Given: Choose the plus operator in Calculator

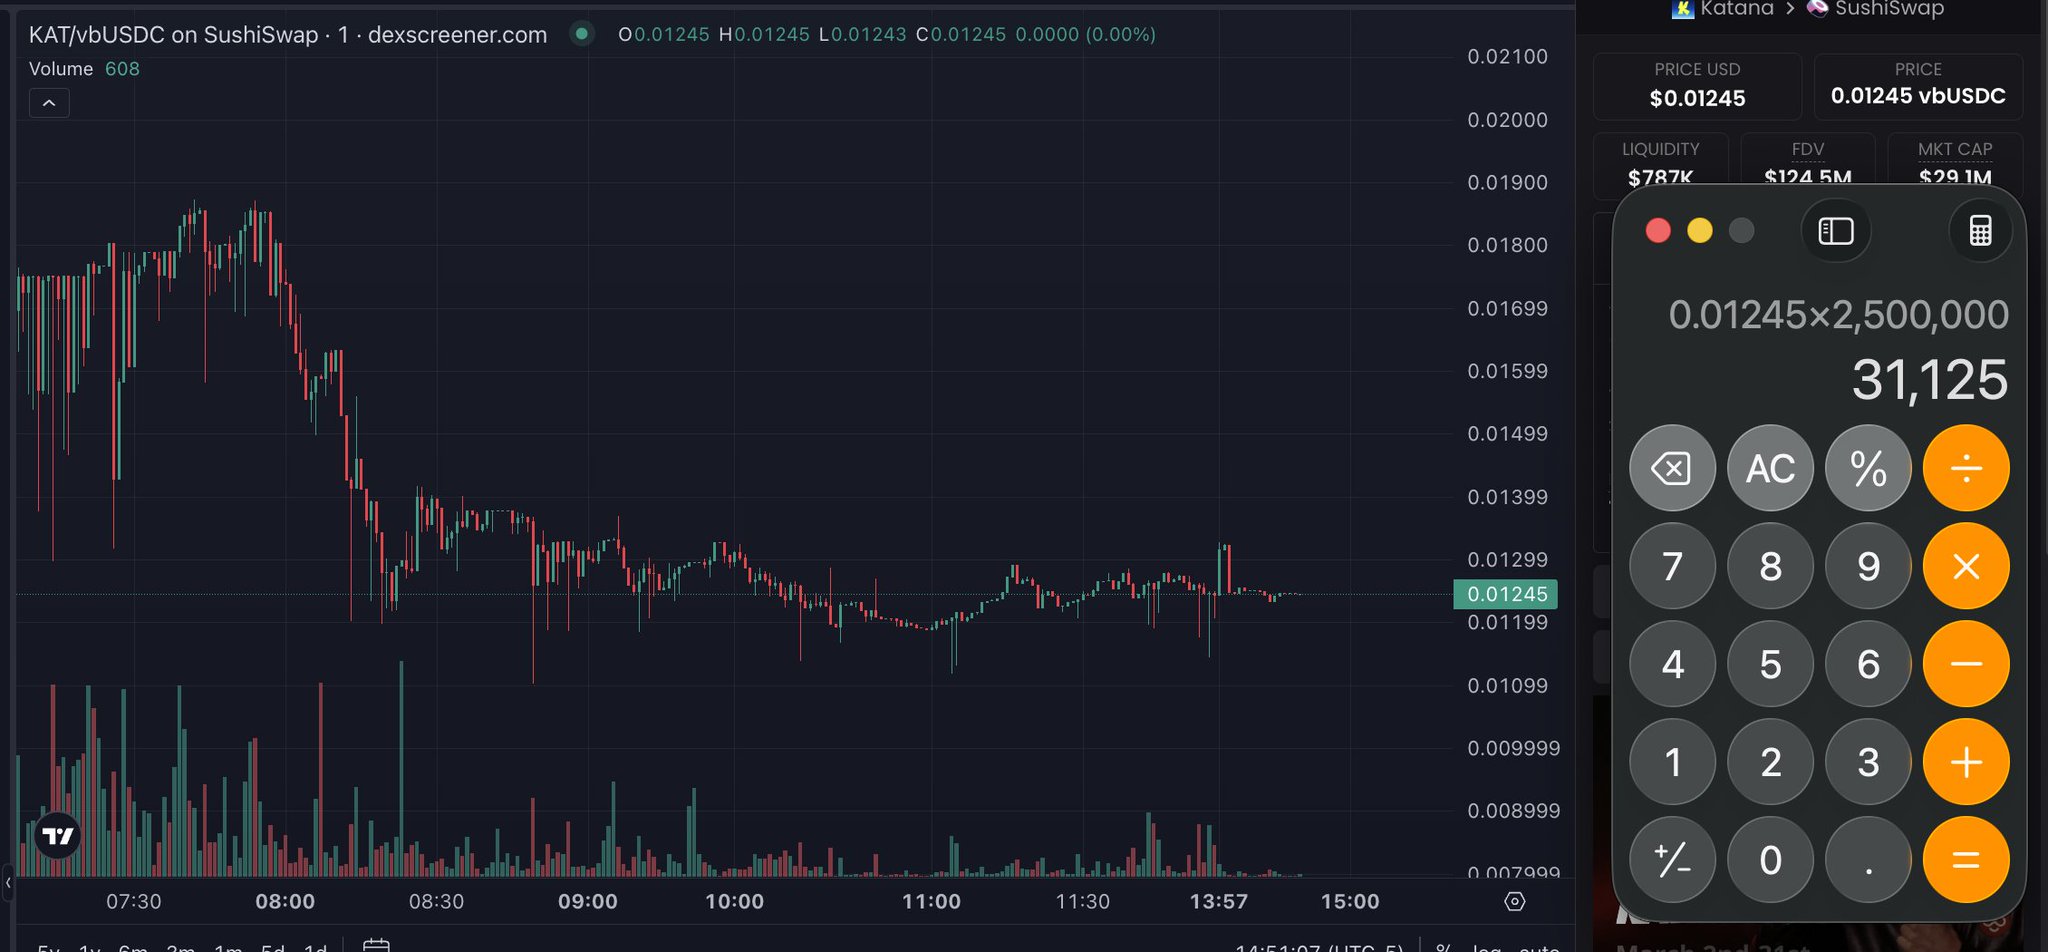Looking at the screenshot, I should (1966, 762).
